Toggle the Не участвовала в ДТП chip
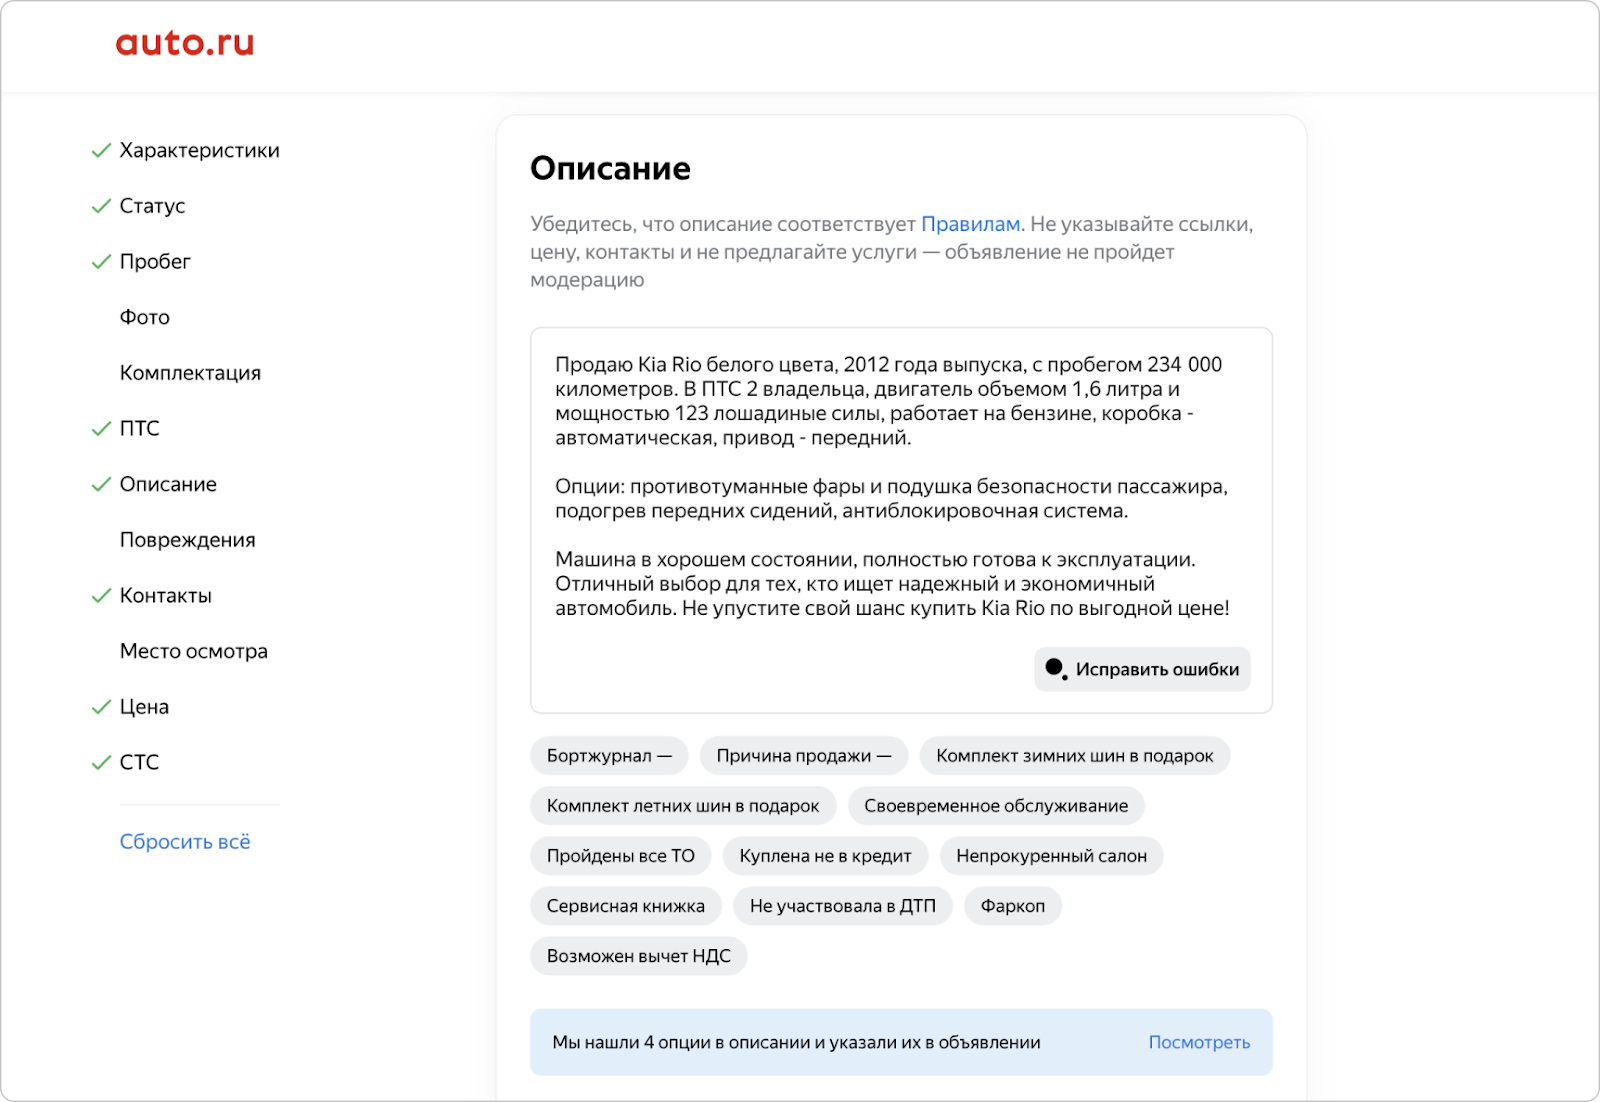The height and width of the screenshot is (1102, 1600). [x=842, y=906]
